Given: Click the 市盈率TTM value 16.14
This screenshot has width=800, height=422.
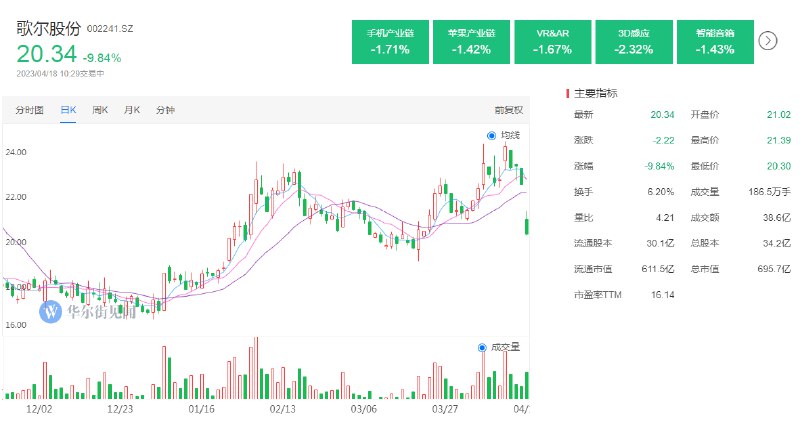Looking at the screenshot, I should point(662,295).
